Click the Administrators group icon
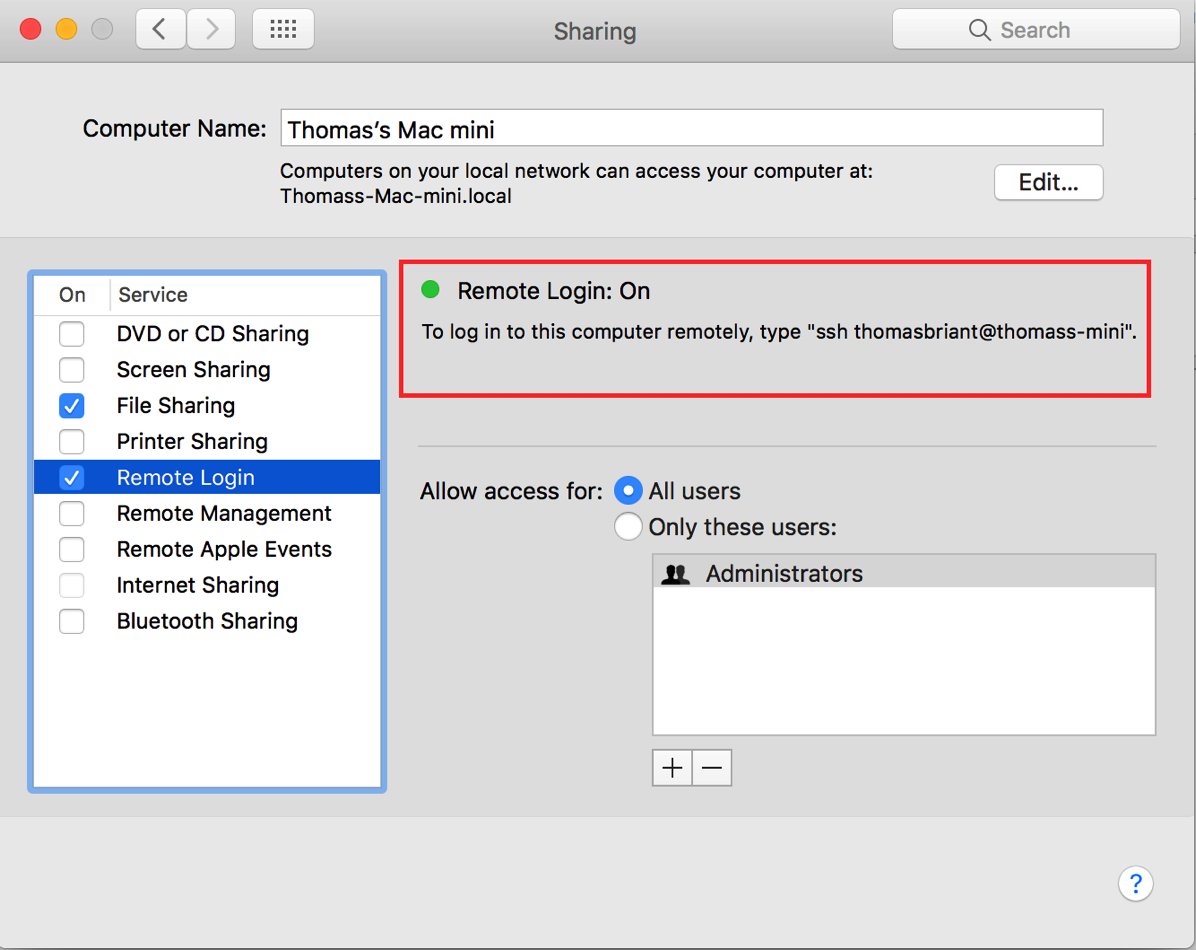1196x950 pixels. [675, 574]
